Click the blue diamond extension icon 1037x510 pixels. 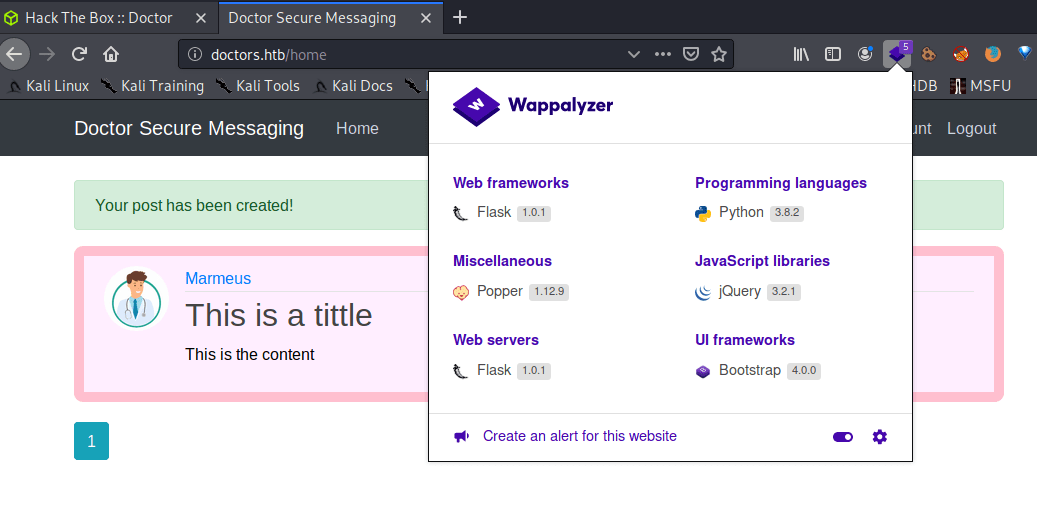pyautogui.click(x=1024, y=53)
